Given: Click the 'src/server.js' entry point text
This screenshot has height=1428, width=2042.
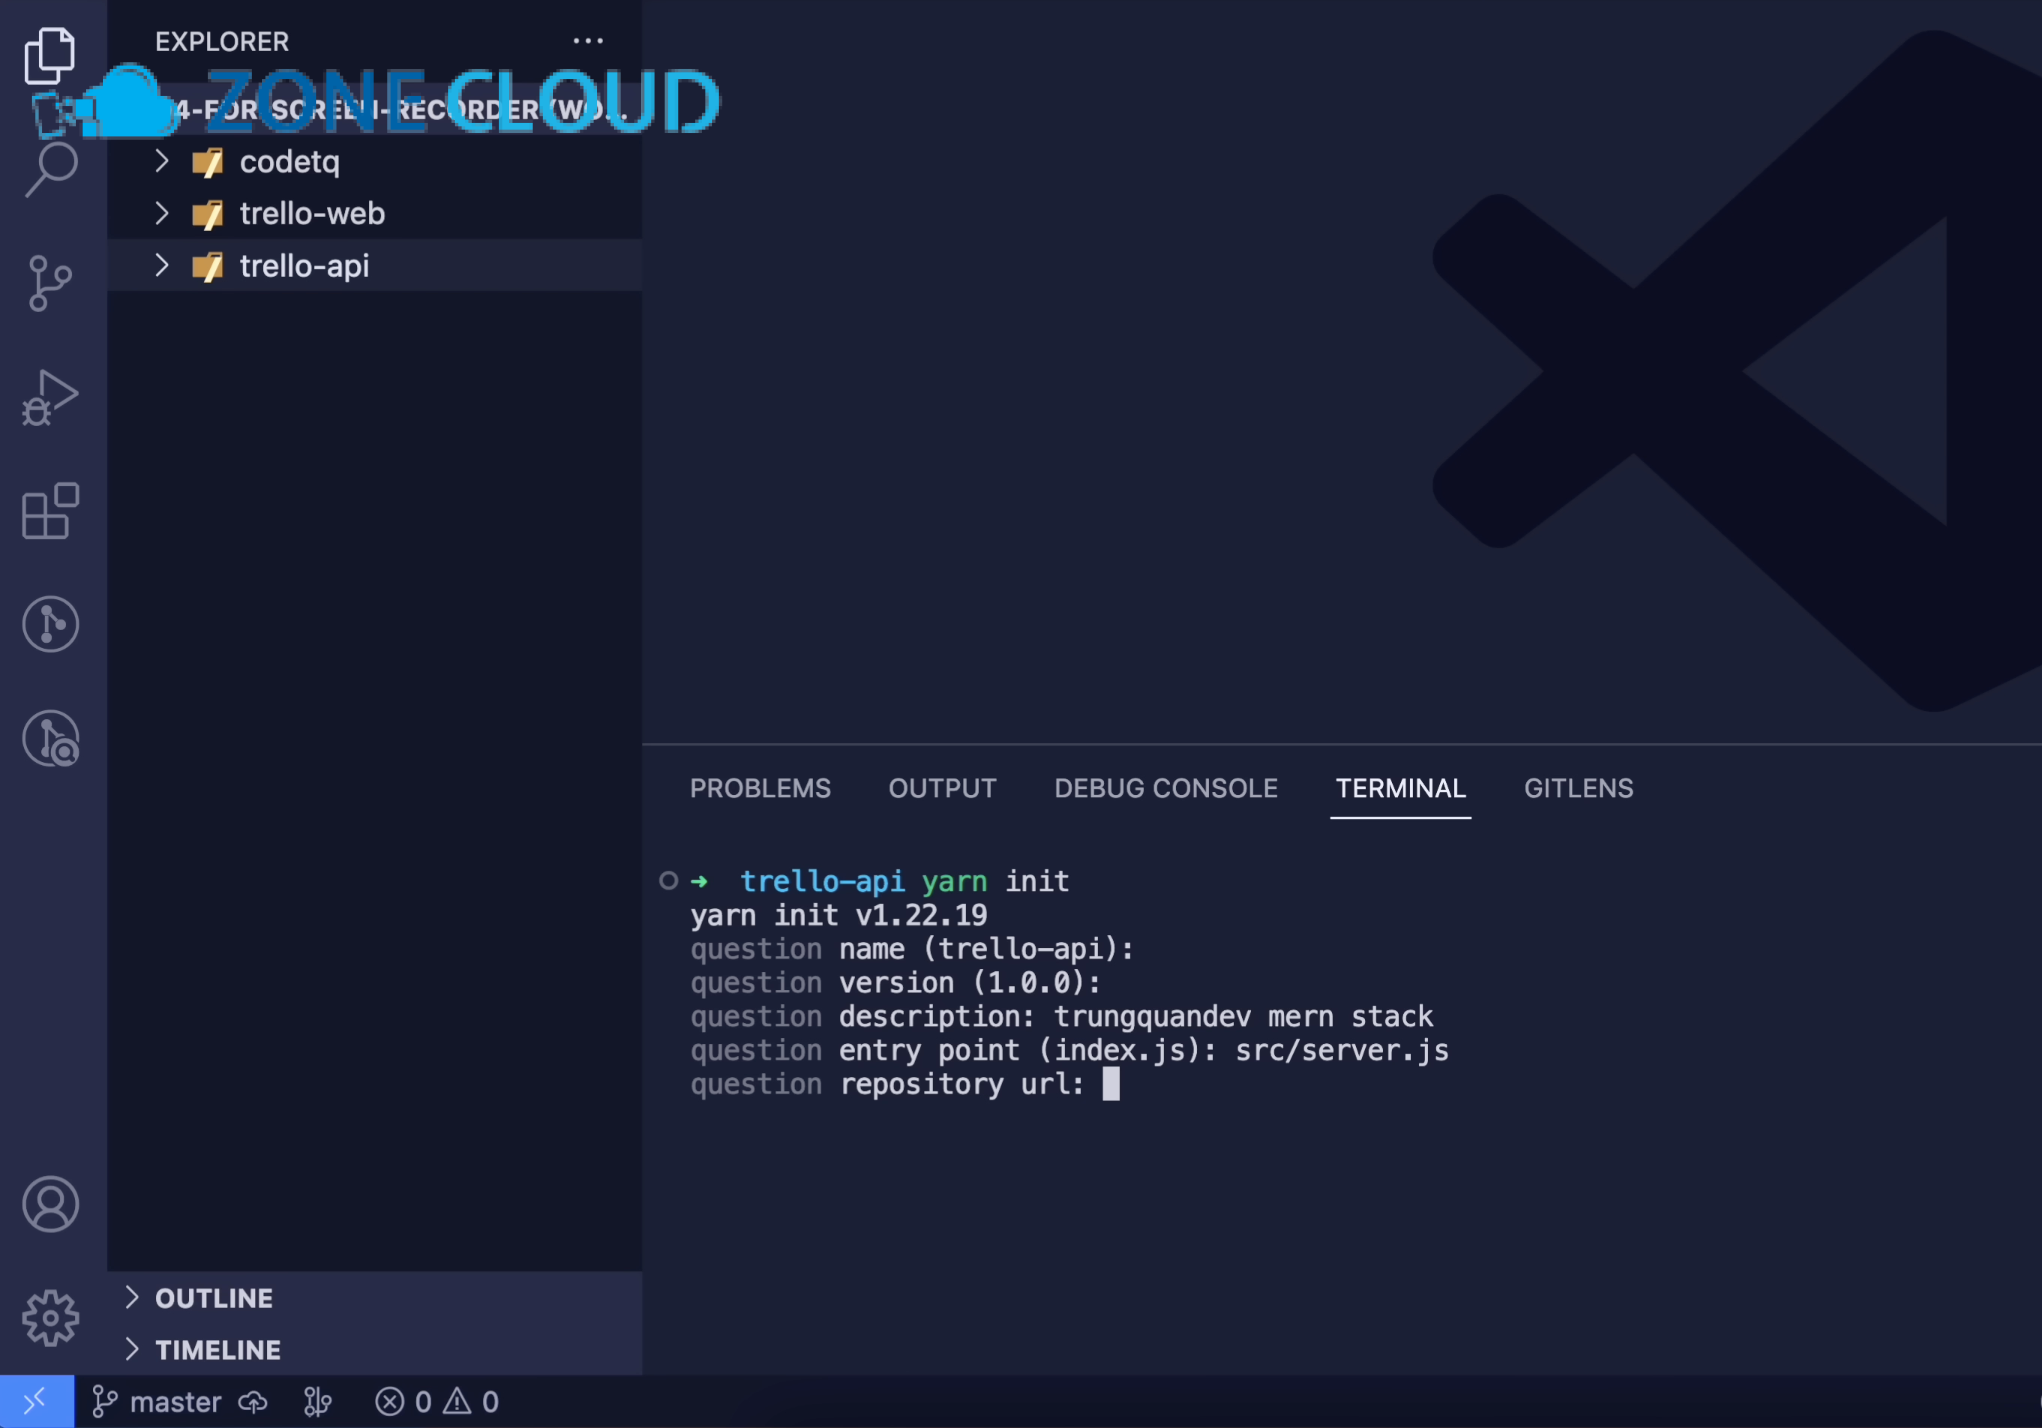Looking at the screenshot, I should [1342, 1051].
